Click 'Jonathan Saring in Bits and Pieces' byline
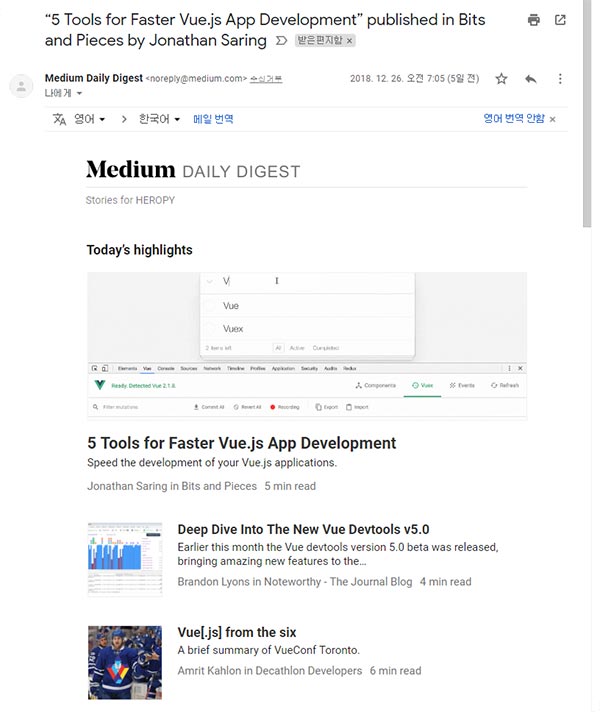Viewport: 600px width, 712px height. click(172, 486)
